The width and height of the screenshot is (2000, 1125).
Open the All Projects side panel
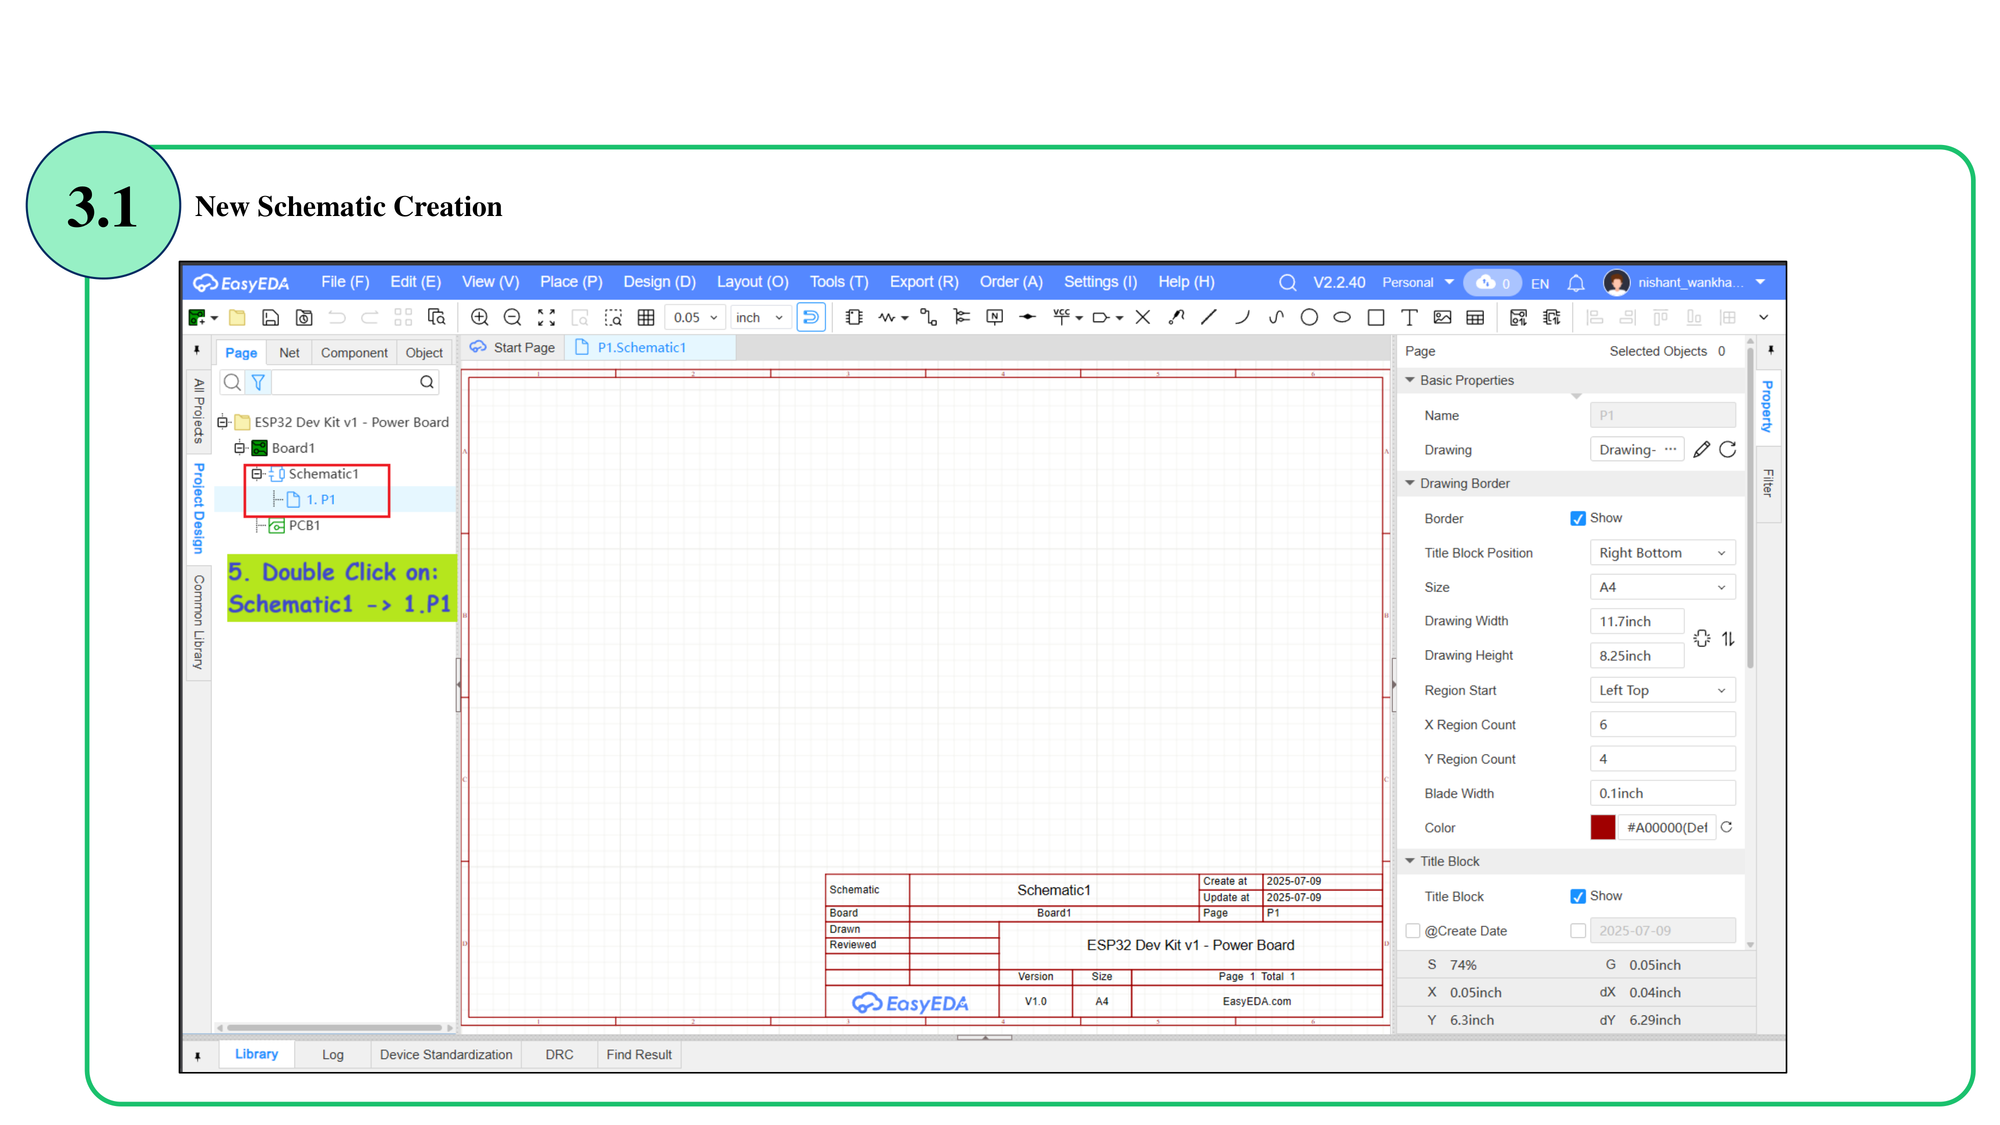(198, 410)
